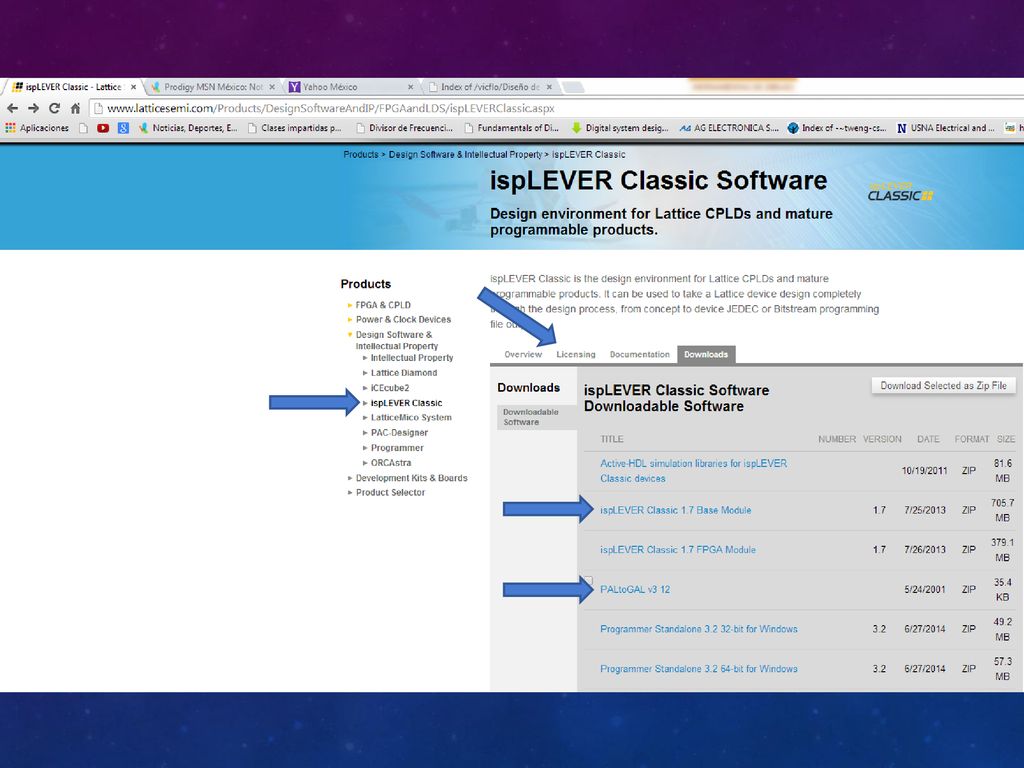Viewport: 1024px width, 768px height.
Task: Open the Aplicaciones apps grid bookmark
Action: (37, 128)
